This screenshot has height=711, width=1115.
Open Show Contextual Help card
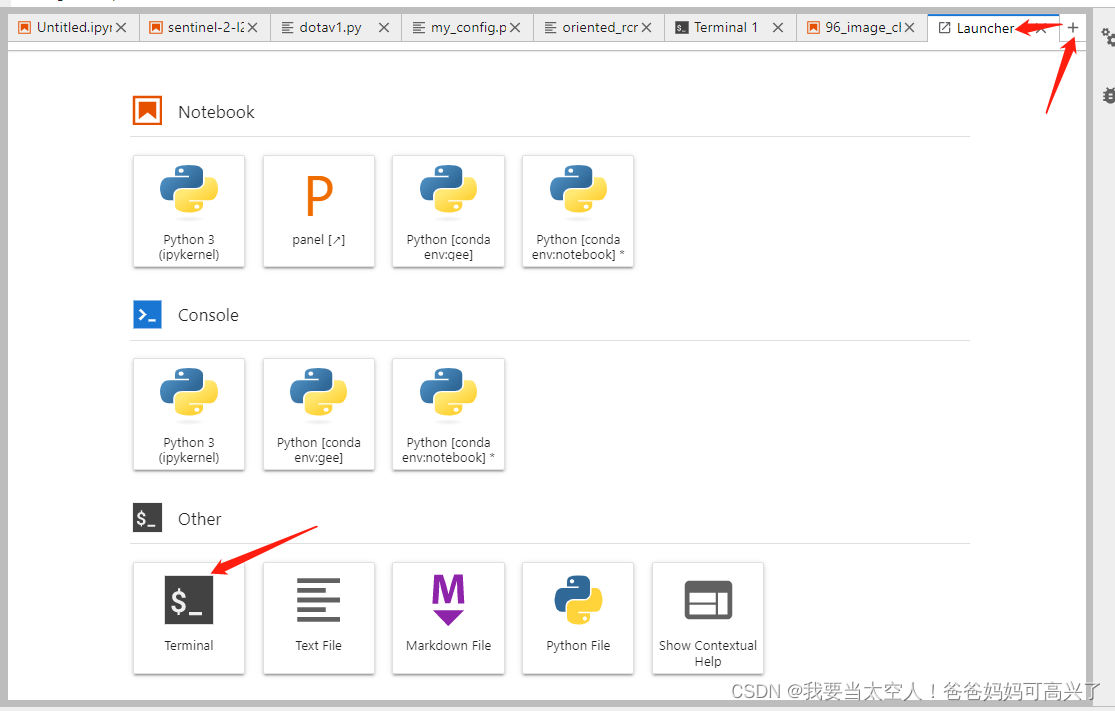click(x=708, y=618)
